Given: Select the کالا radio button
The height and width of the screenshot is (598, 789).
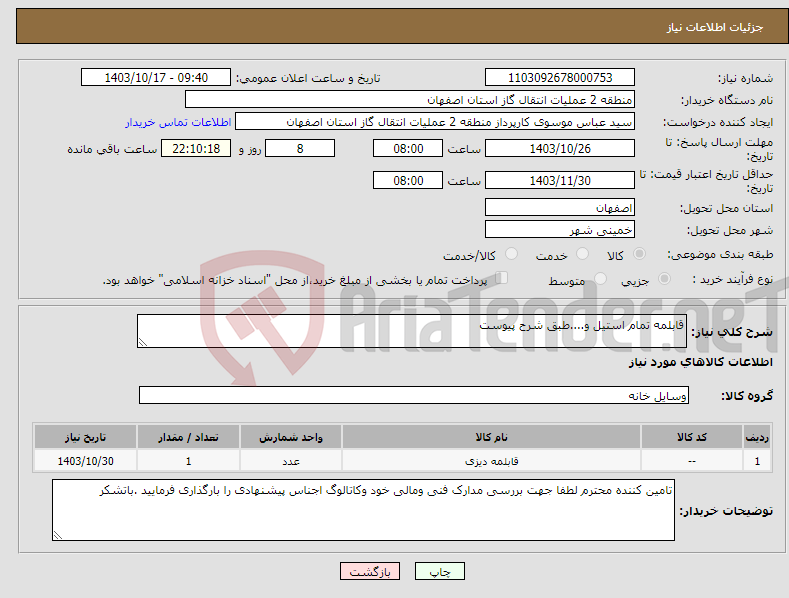Looking at the screenshot, I should click(639, 254).
